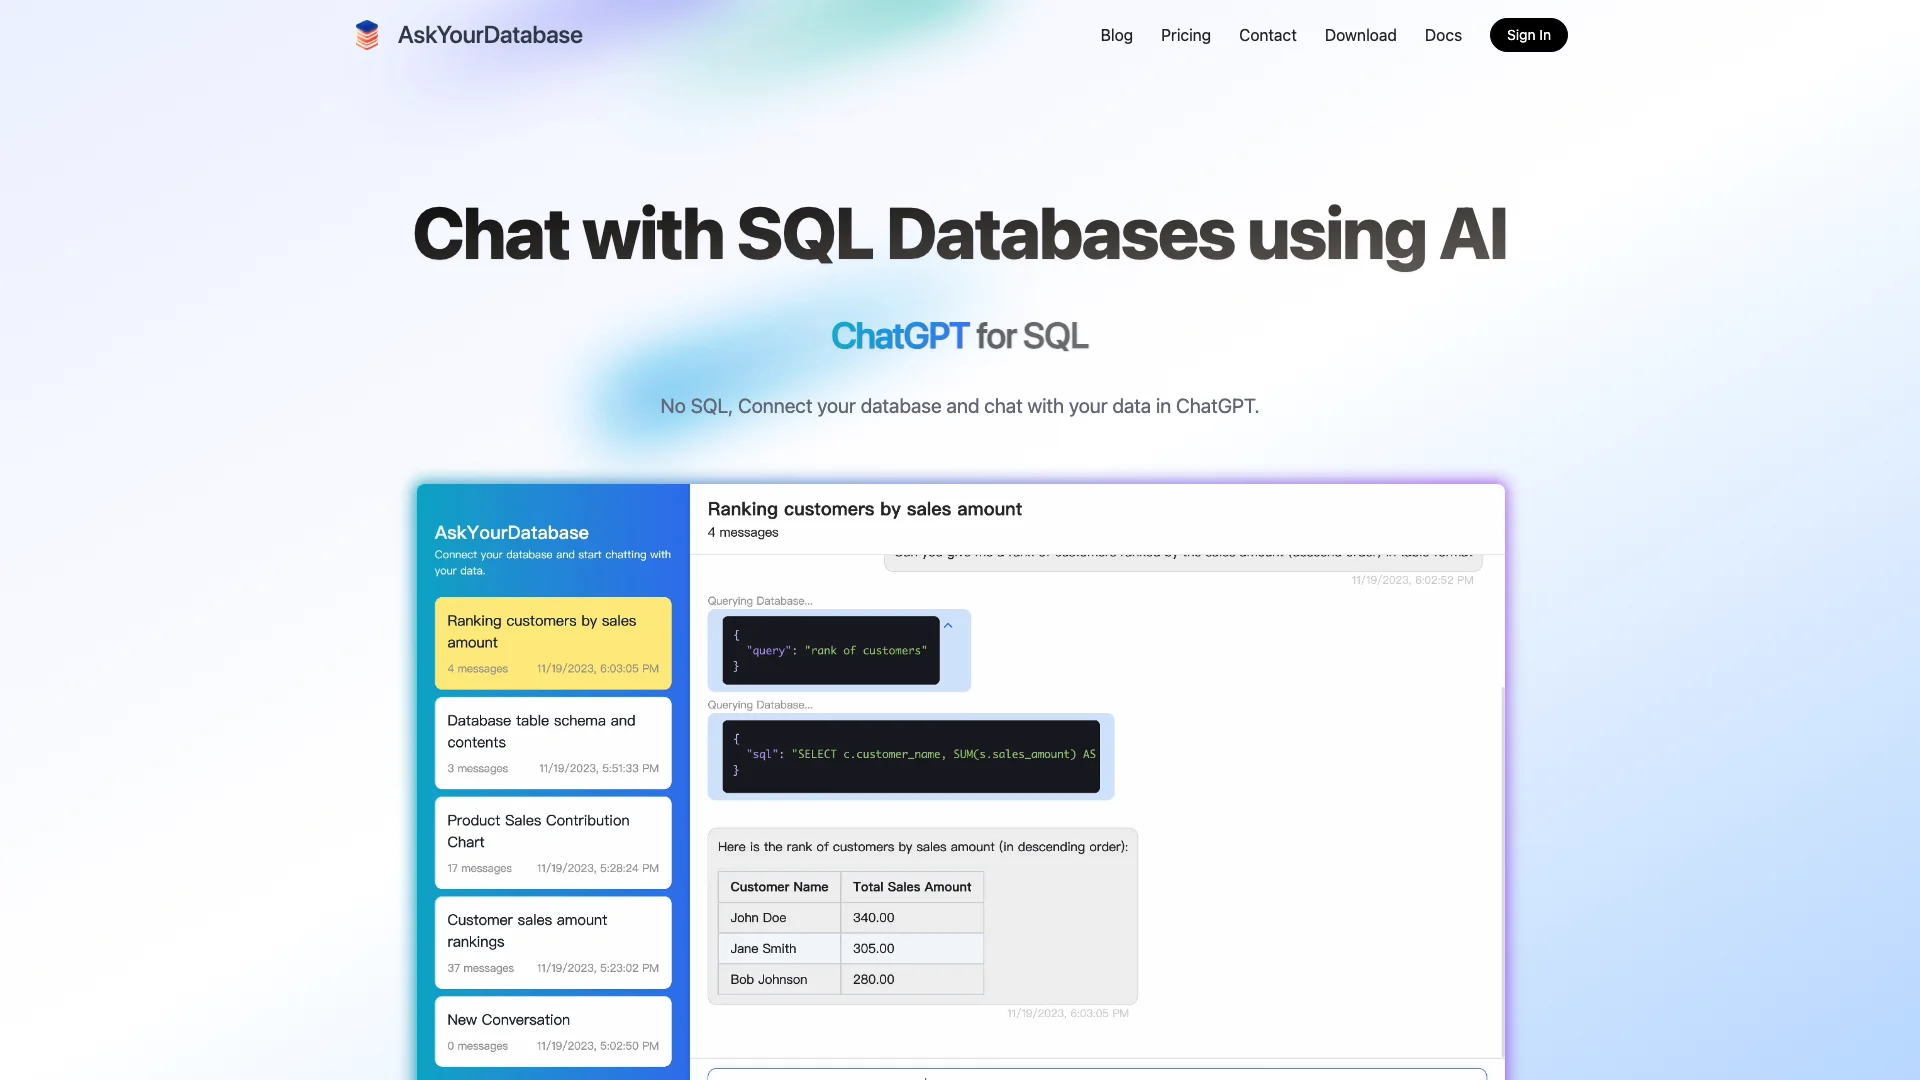The height and width of the screenshot is (1080, 1920).
Task: Open the 'New Conversation' card
Action: tap(553, 1032)
